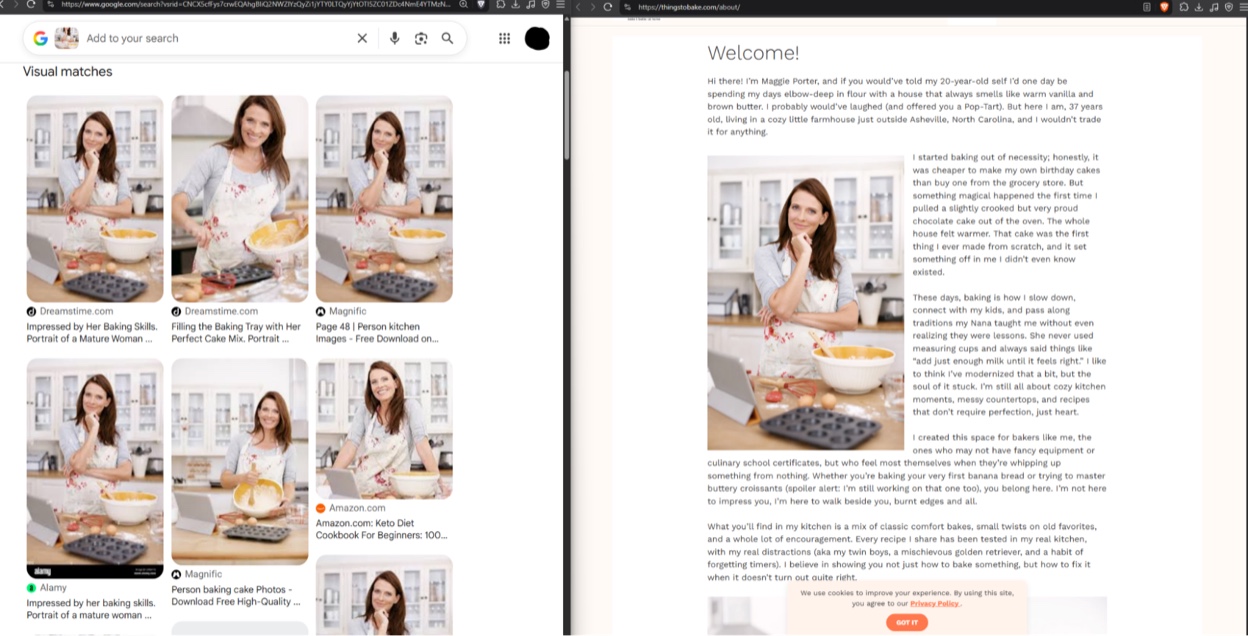Open hamburger menu in Google window

(x=560, y=5)
